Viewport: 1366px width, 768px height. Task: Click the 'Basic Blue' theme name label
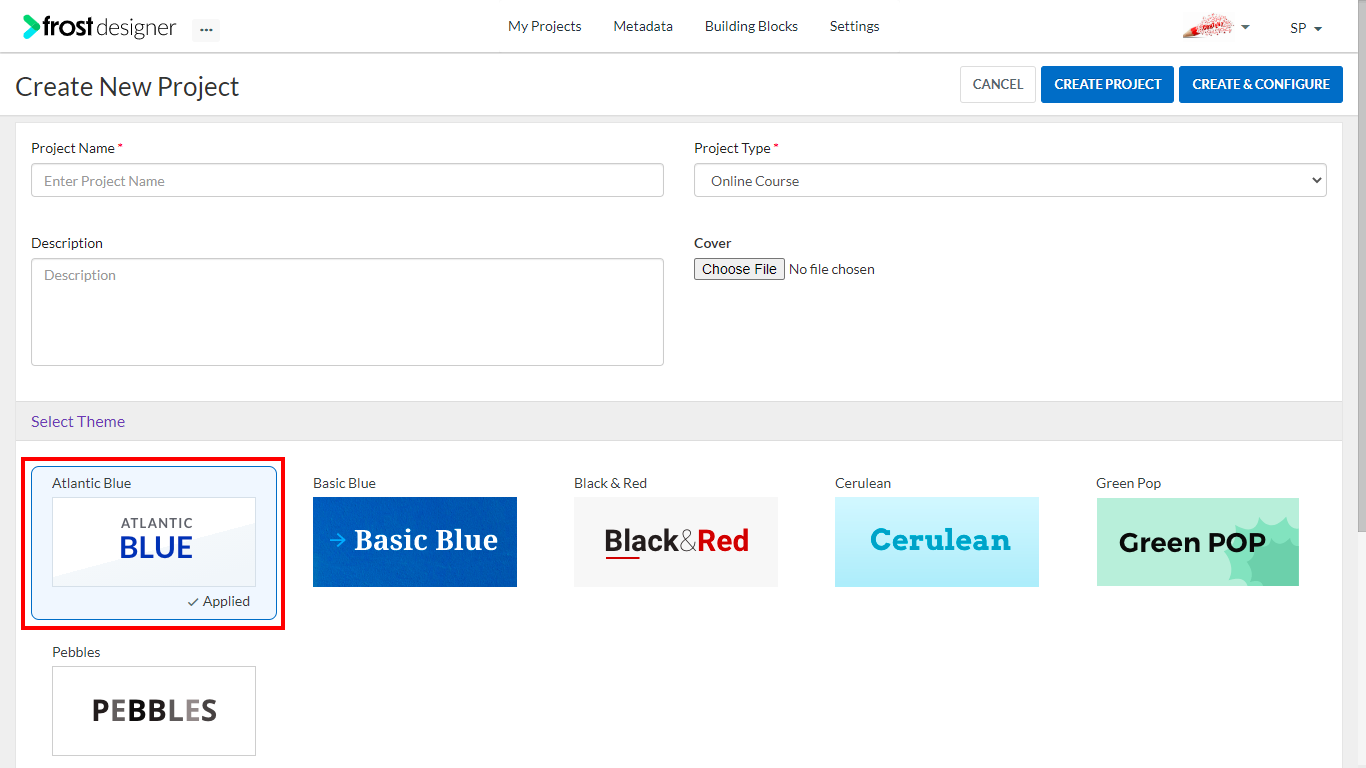click(344, 483)
